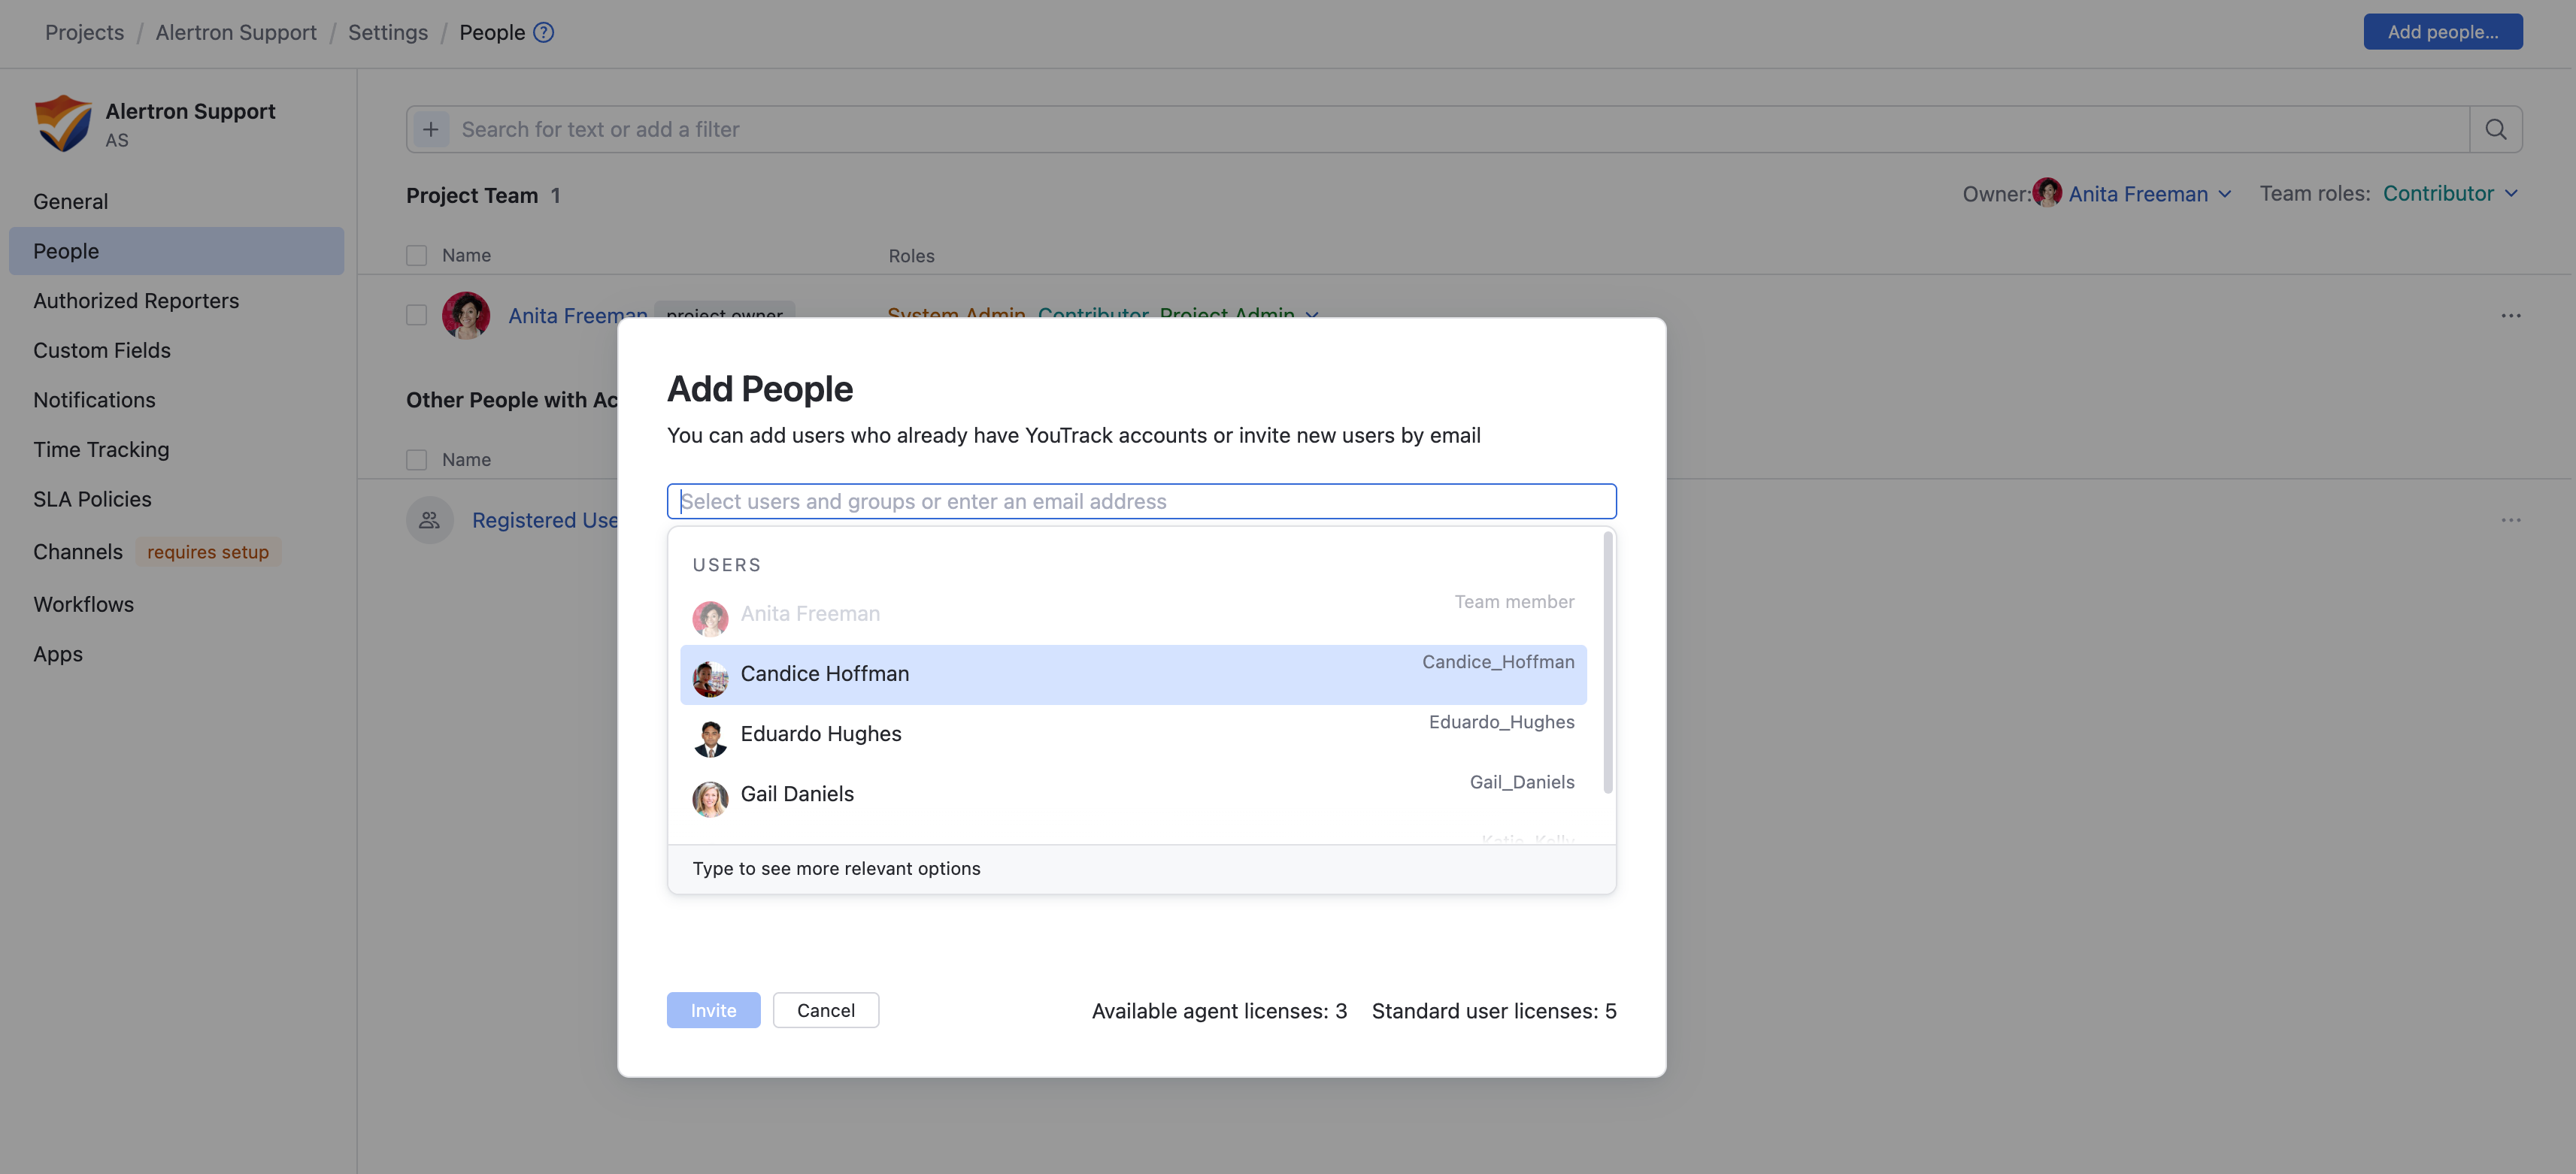Image resolution: width=2576 pixels, height=1174 pixels.
Task: Click the 'requires setup' badge
Action: (208, 552)
